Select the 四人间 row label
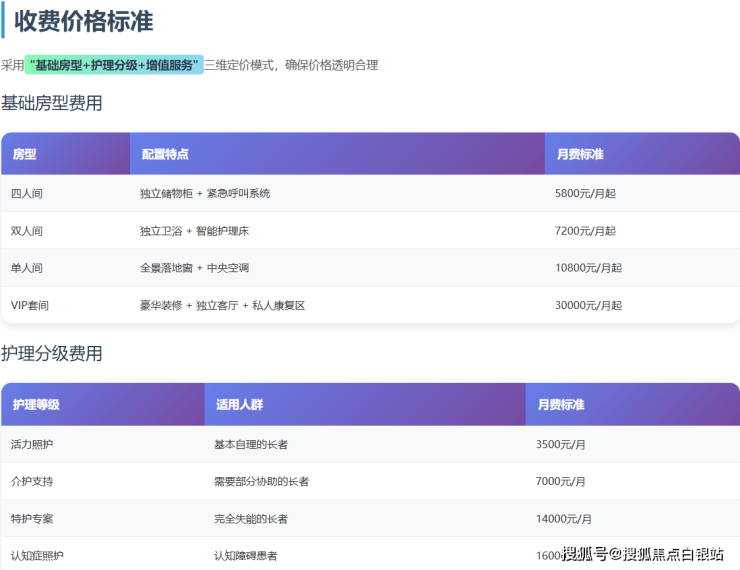This screenshot has height=570, width=740. coord(27,194)
